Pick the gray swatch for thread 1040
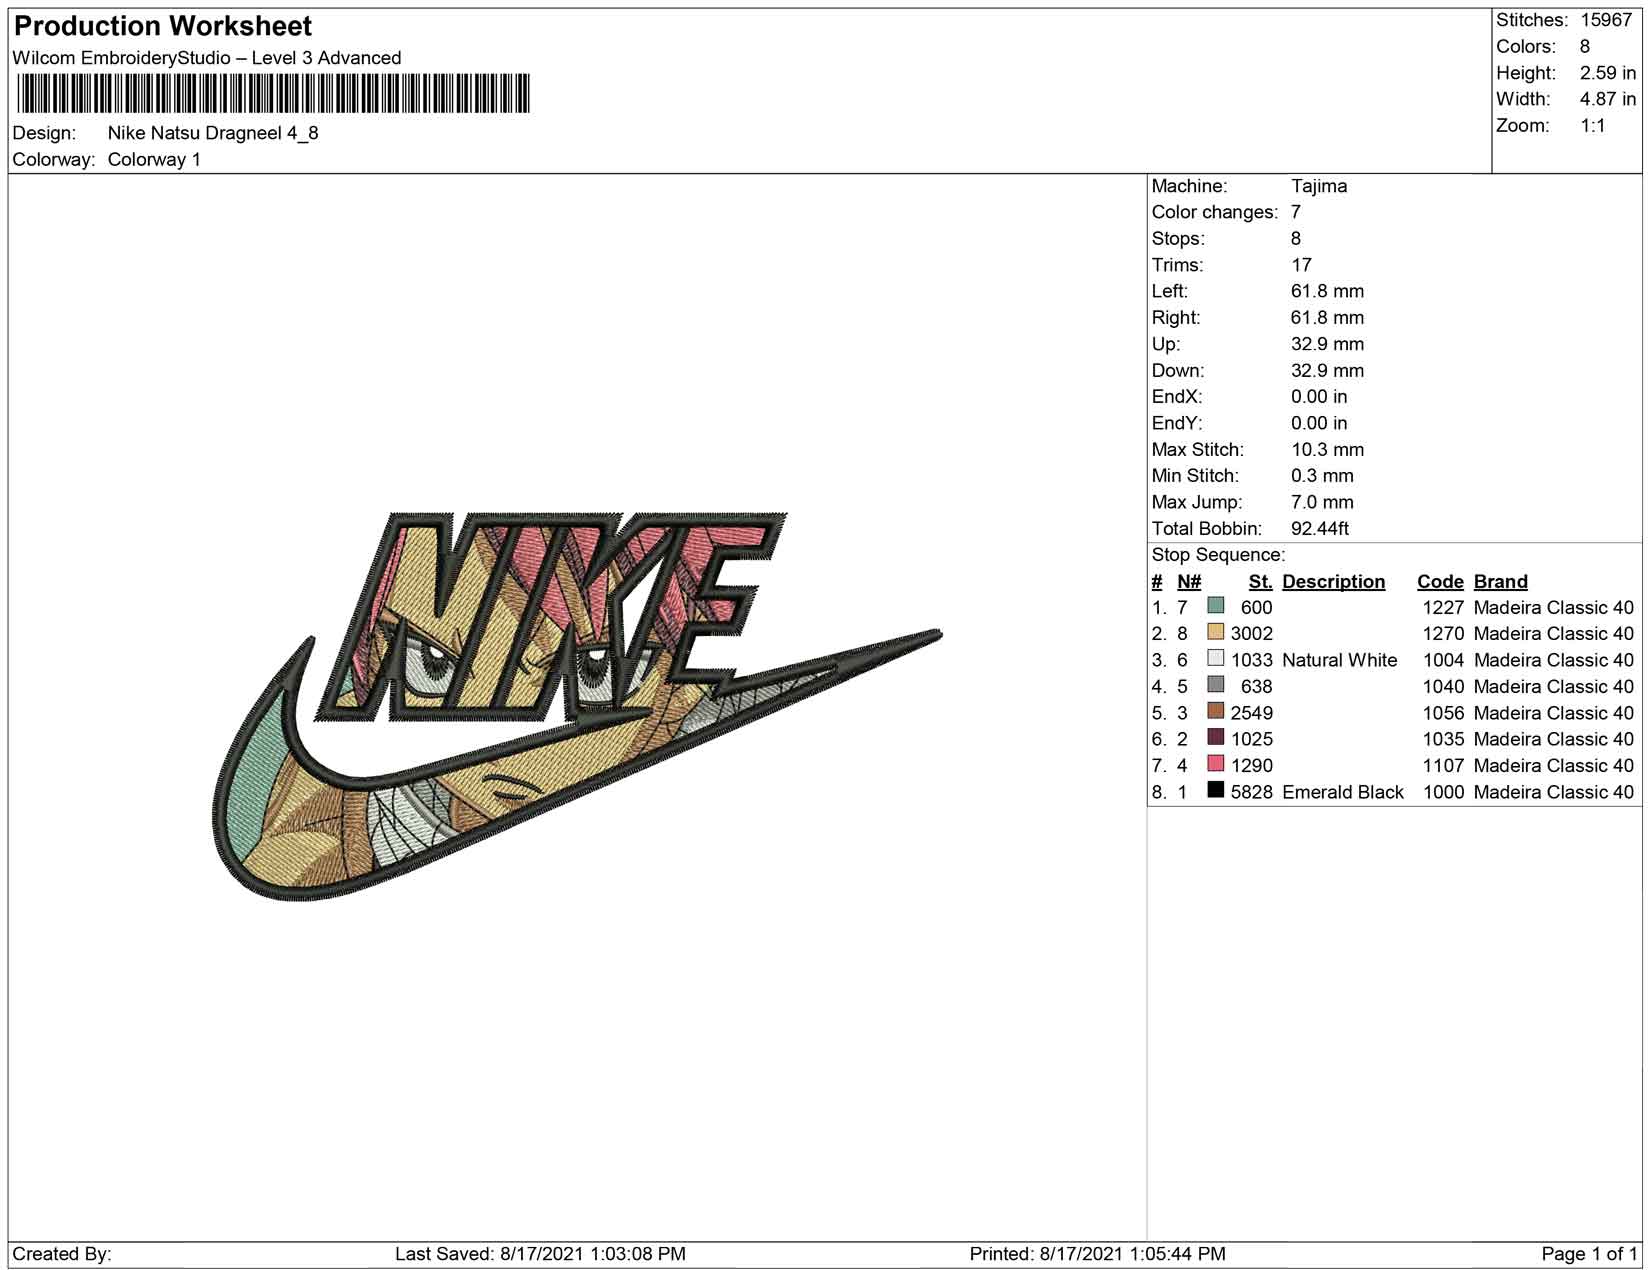 click(1216, 685)
